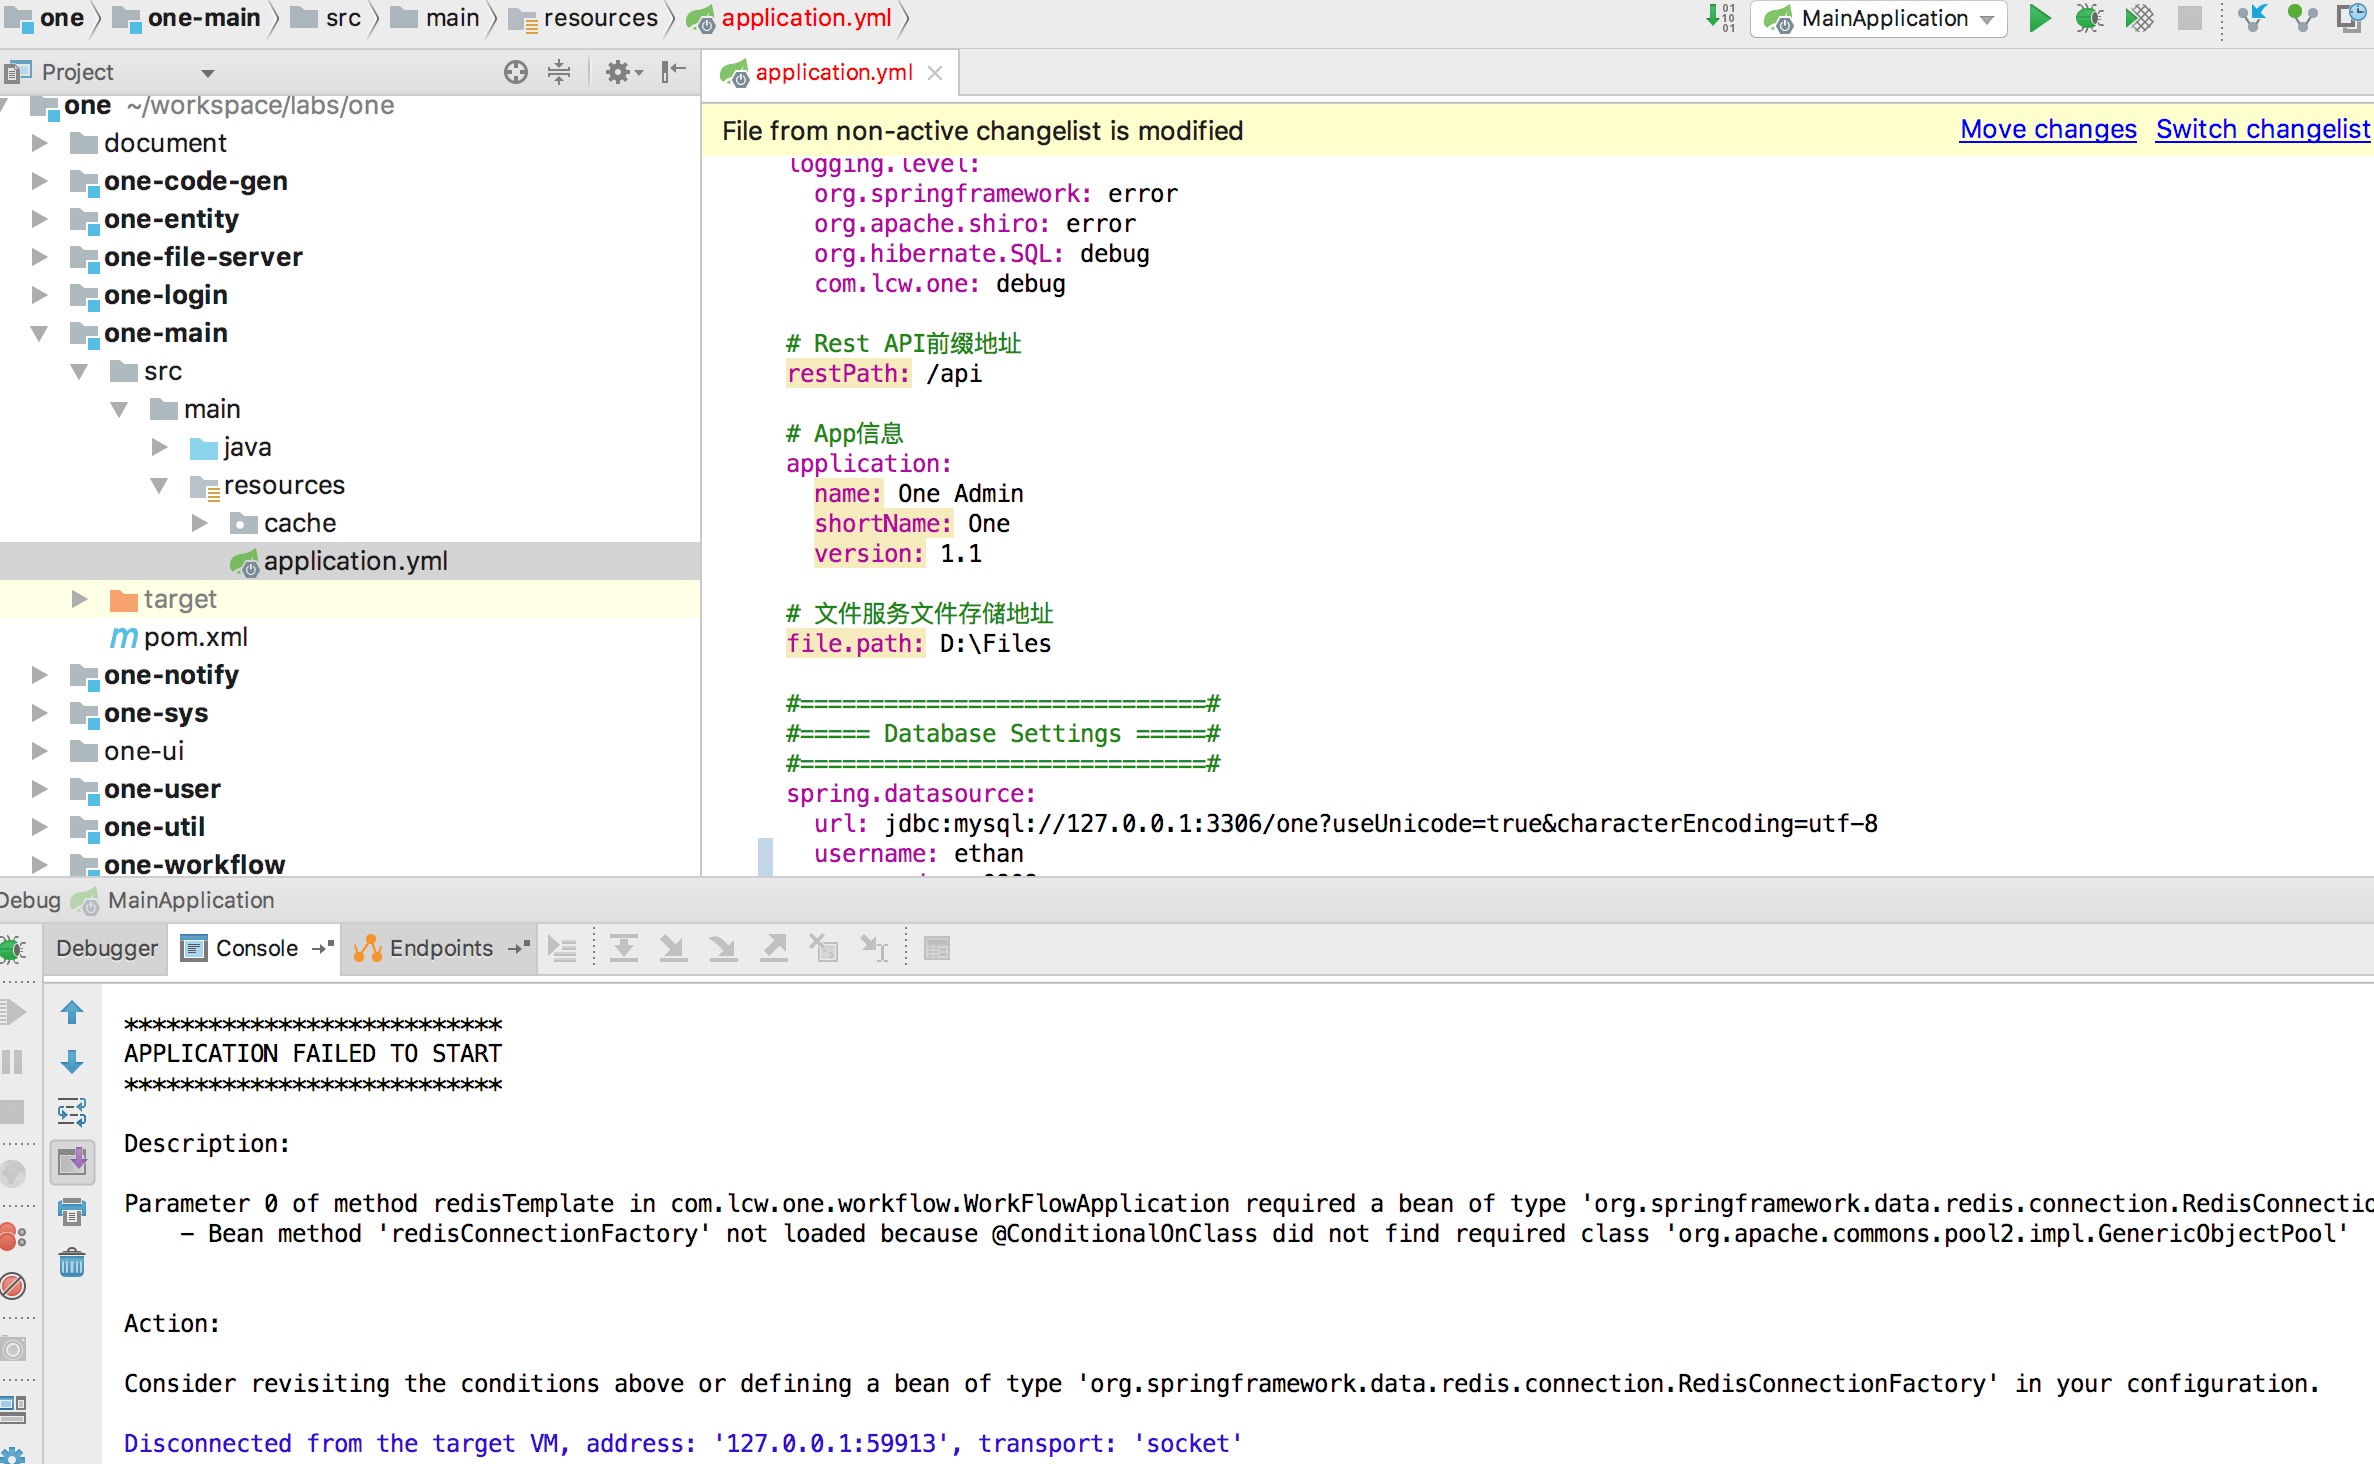The width and height of the screenshot is (2374, 1464).
Task: Open the Evaluate Expression calculator icon
Action: click(x=937, y=948)
